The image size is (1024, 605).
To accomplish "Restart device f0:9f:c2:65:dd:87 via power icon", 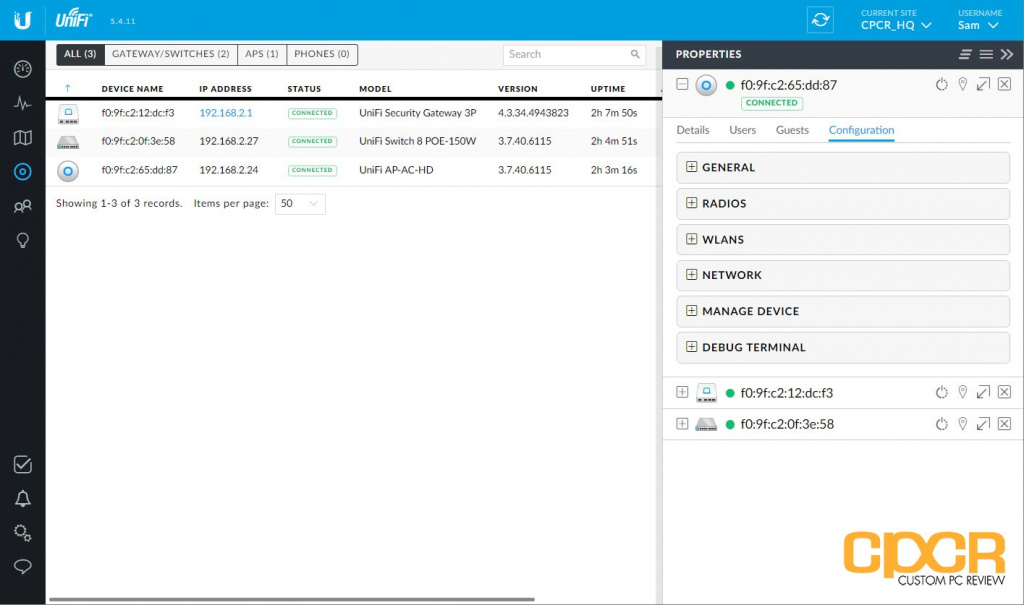I will [941, 85].
